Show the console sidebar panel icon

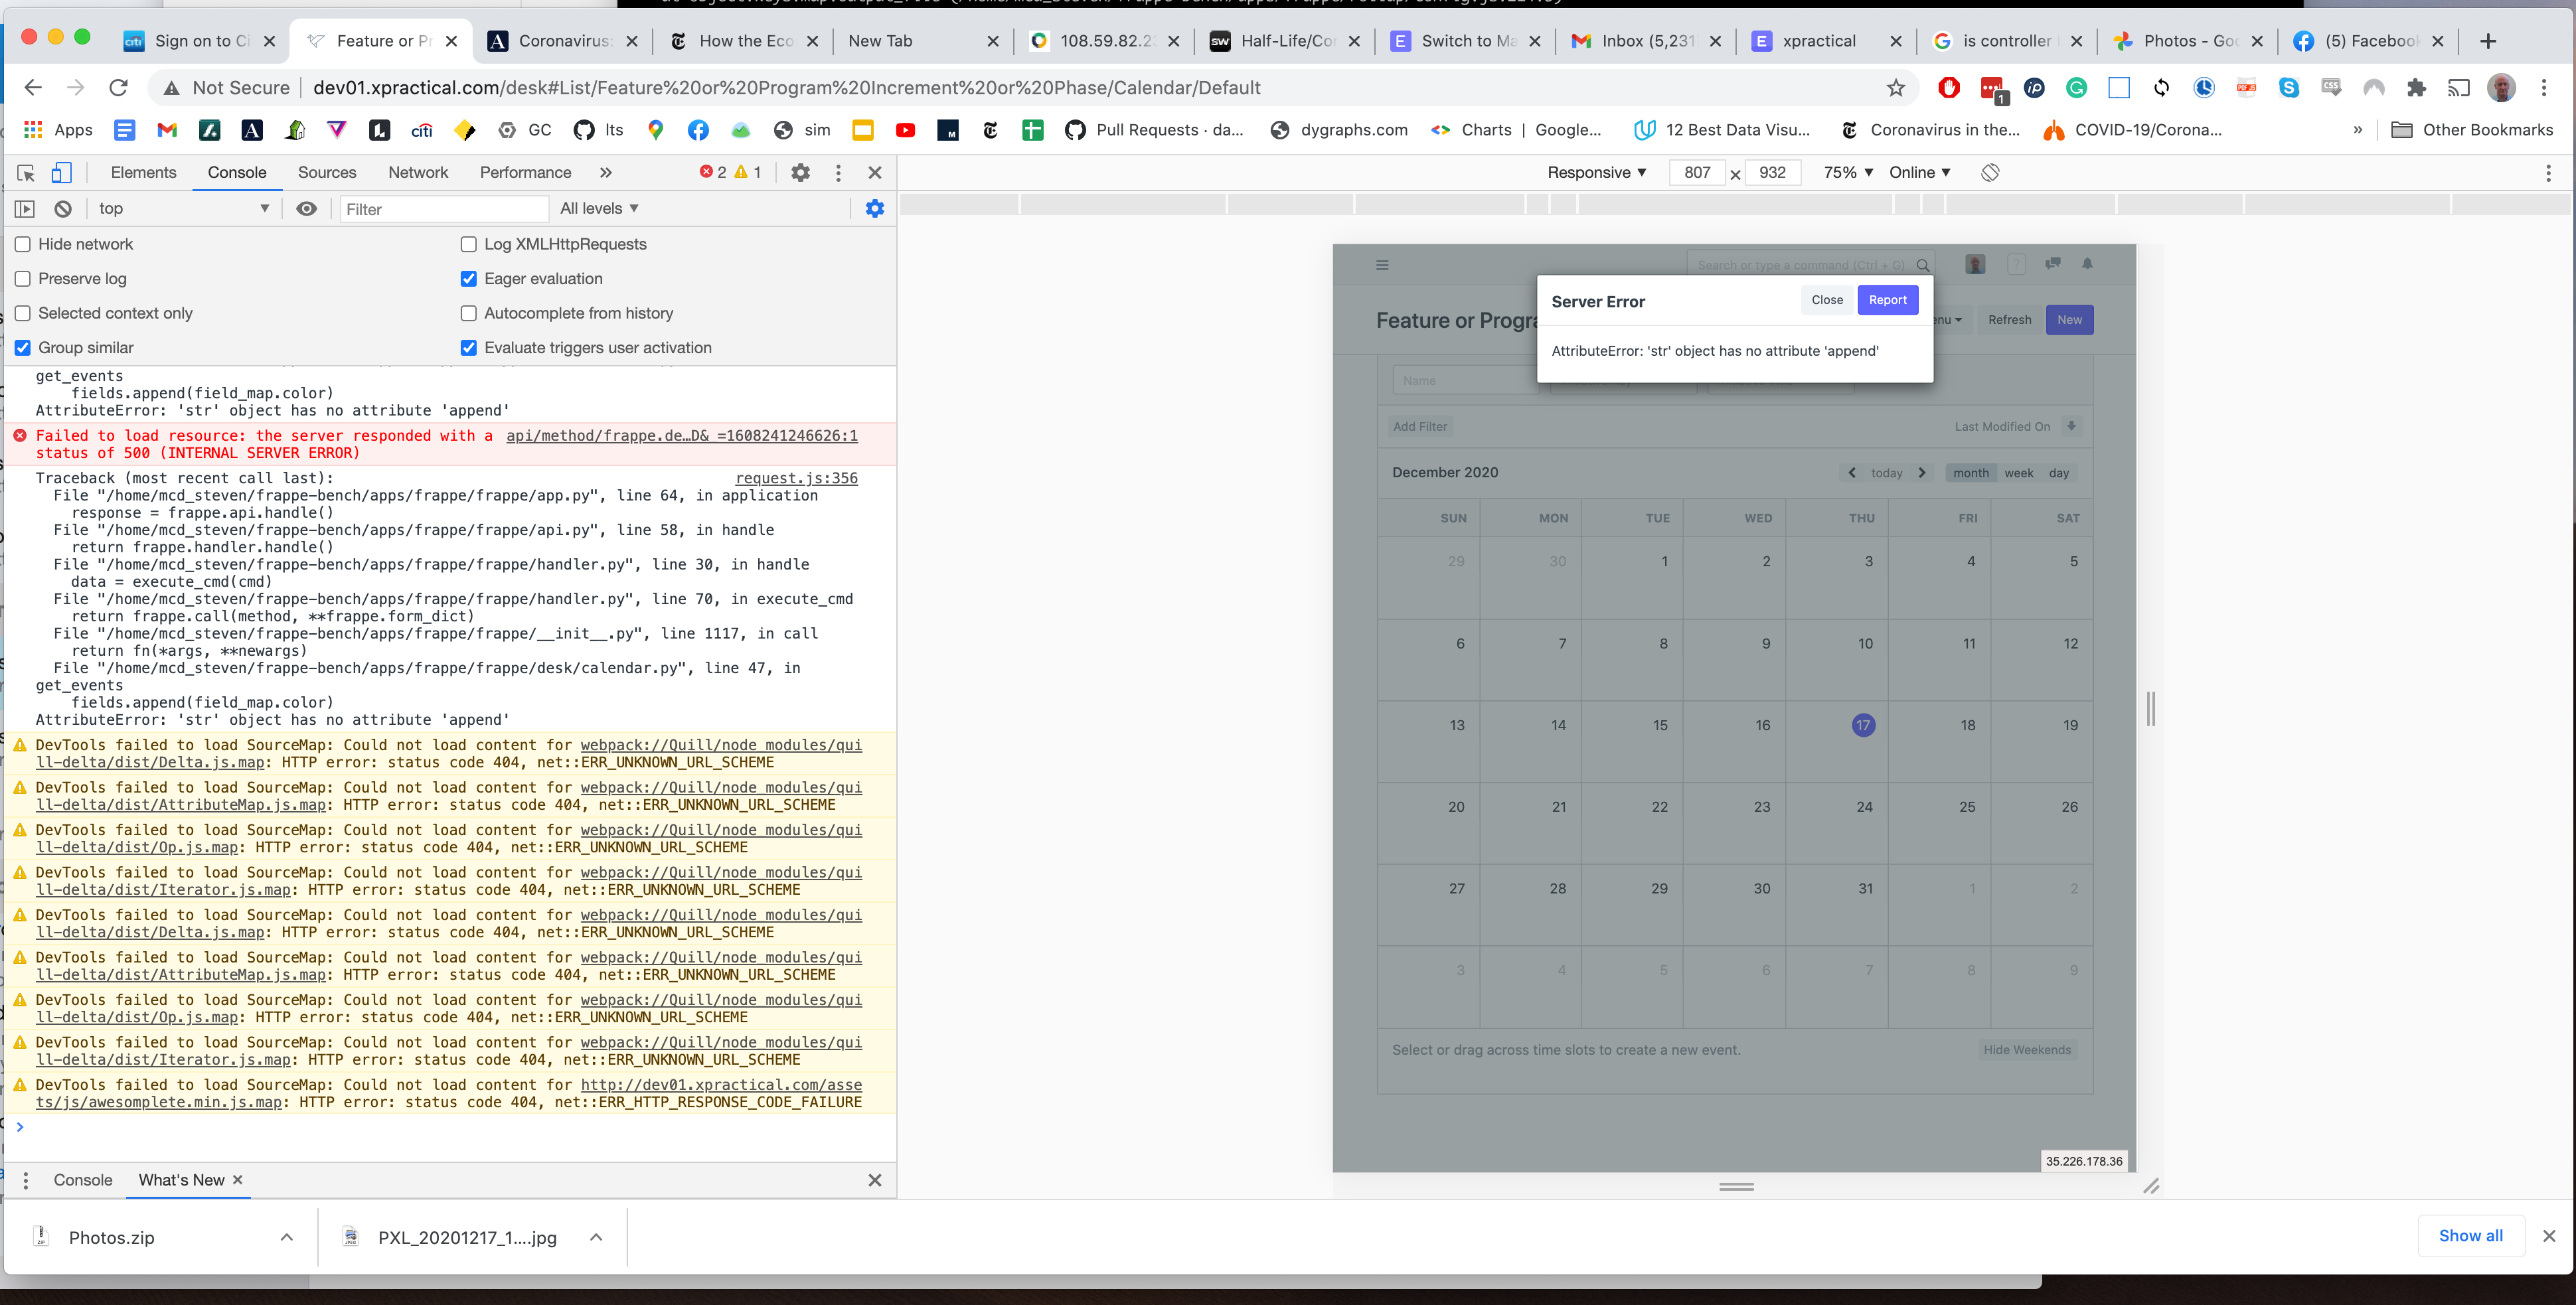[25, 208]
